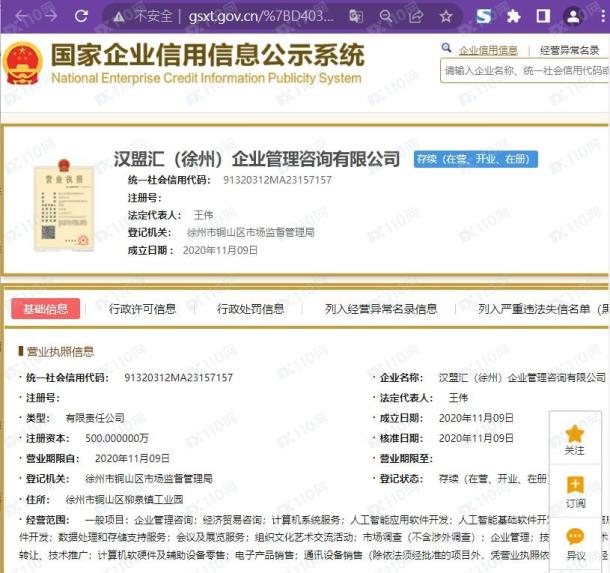Screen dimensions: 610x573
Task: Click the license section credit code value
Action: [x=179, y=377]
